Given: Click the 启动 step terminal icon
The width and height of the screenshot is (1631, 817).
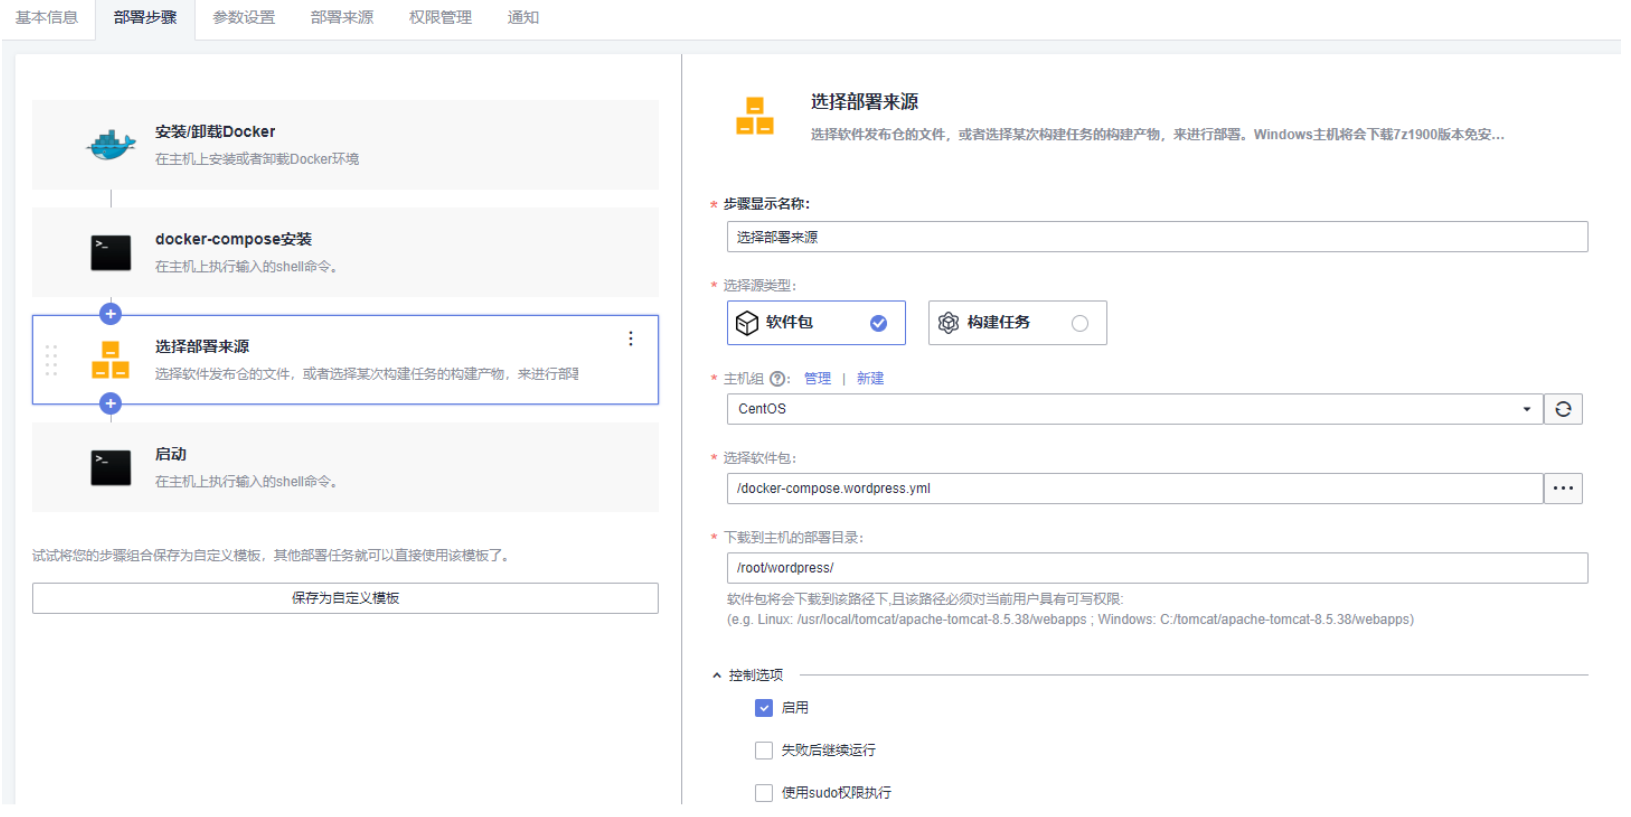Looking at the screenshot, I should point(111,468).
